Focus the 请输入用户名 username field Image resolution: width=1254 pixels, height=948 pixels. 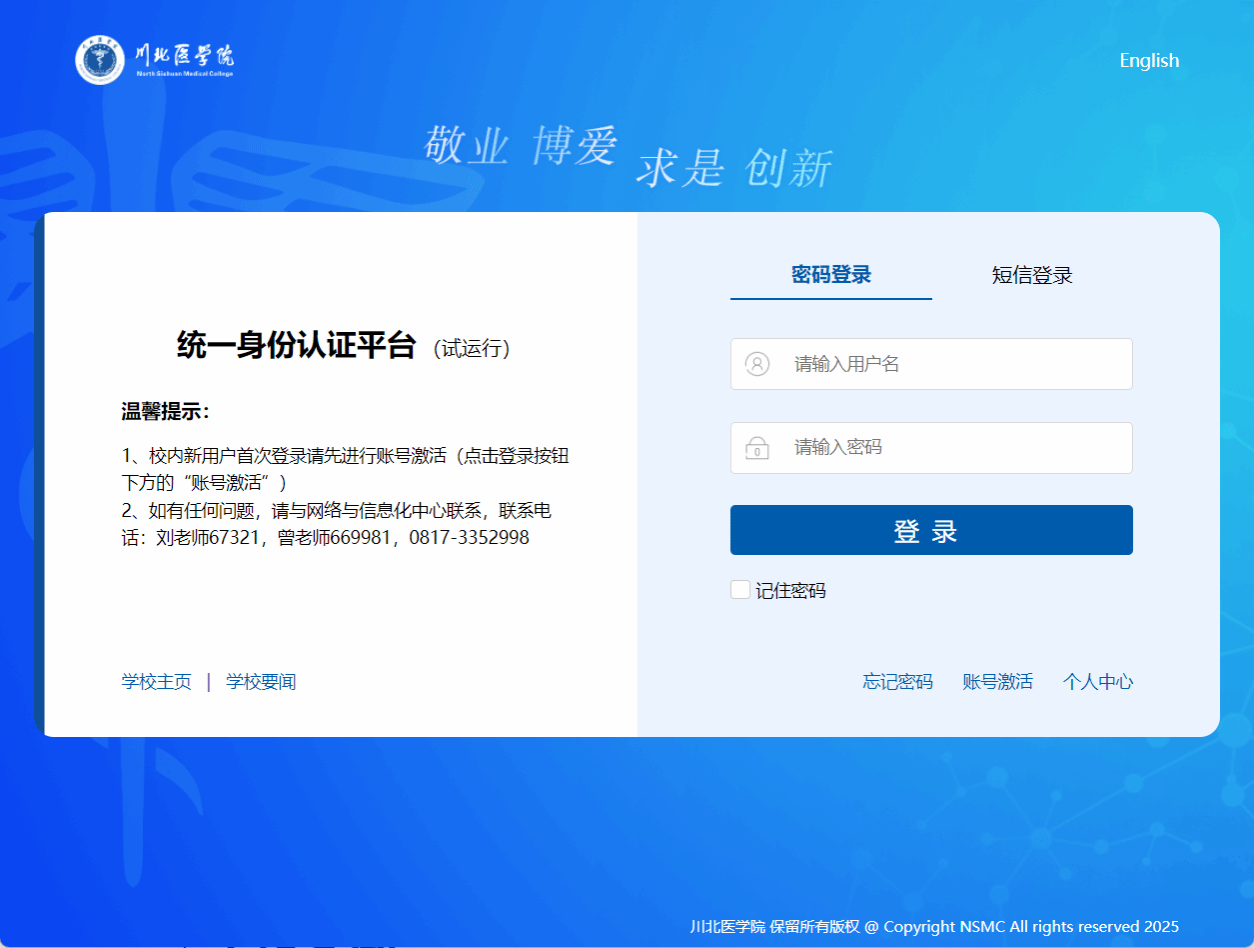[x=950, y=364]
